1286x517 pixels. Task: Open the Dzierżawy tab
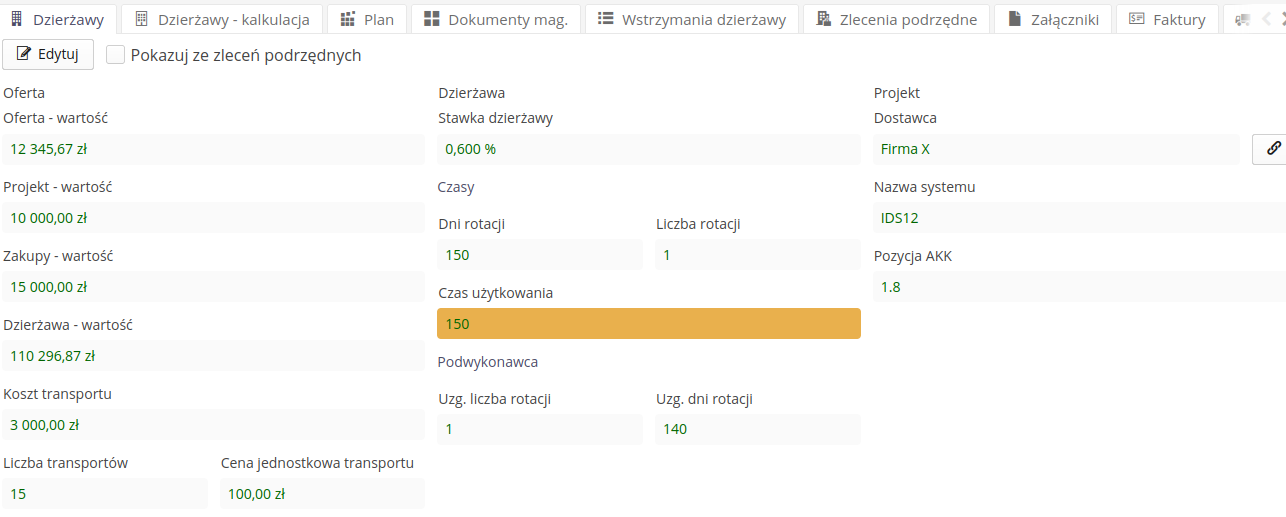pos(60,19)
